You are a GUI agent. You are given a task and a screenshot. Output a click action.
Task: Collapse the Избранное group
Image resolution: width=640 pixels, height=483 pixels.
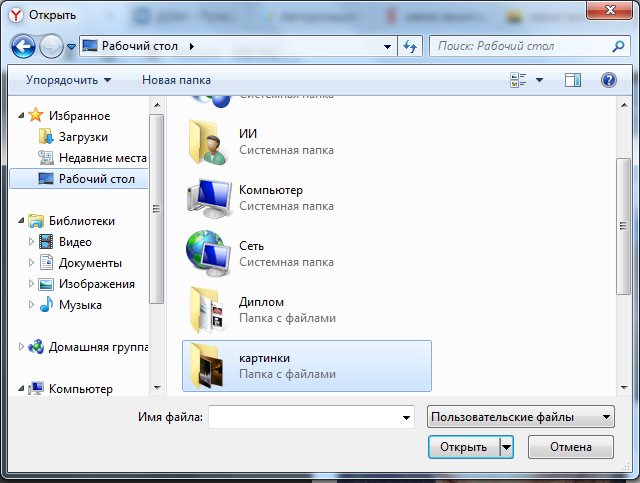[21, 116]
